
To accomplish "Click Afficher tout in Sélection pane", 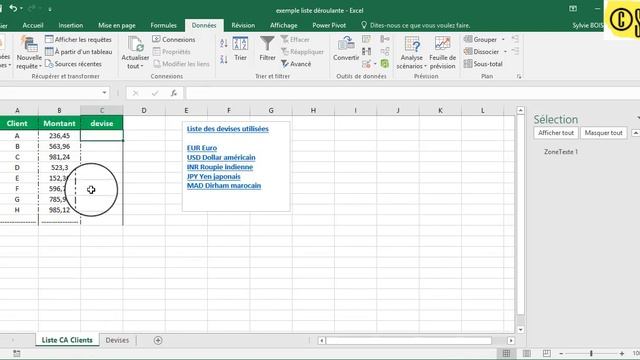I will pyautogui.click(x=556, y=133).
